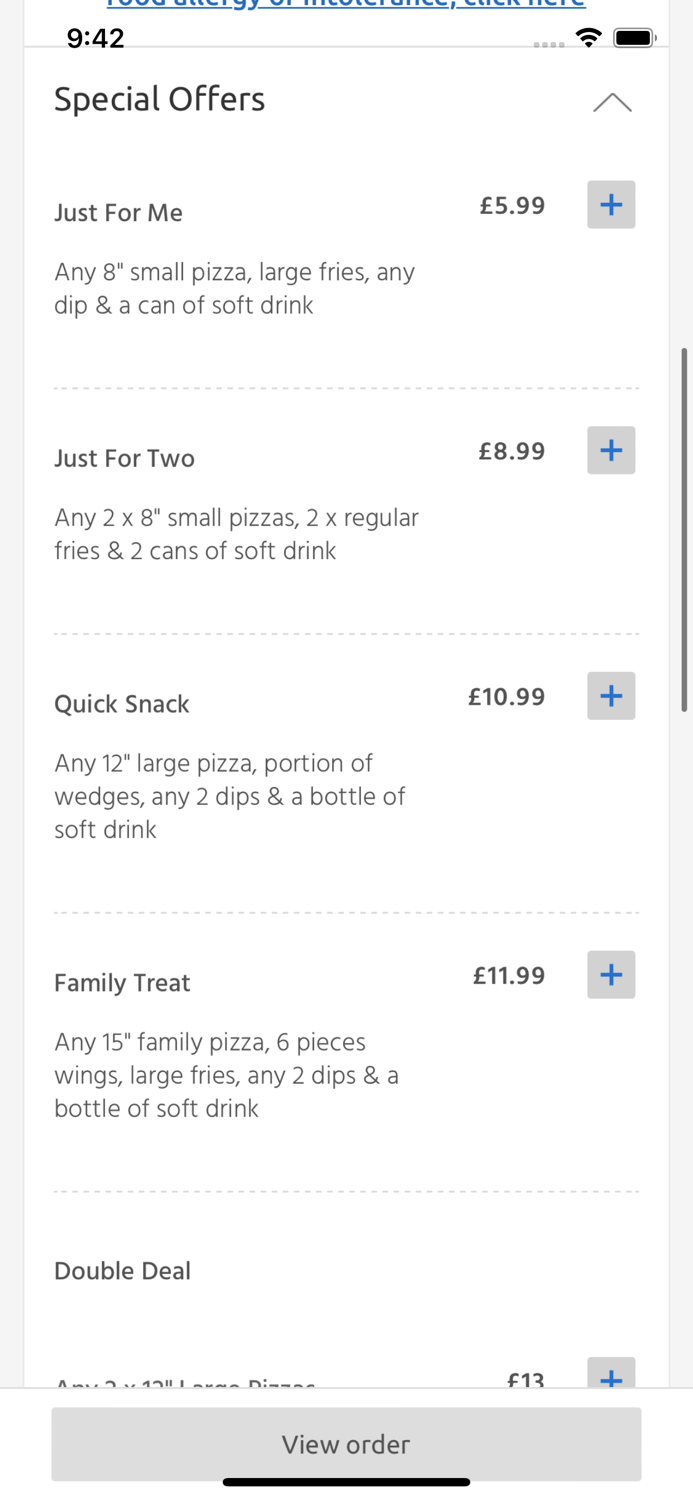Tap the £5.99 price label
The width and height of the screenshot is (693, 1500).
point(511,205)
